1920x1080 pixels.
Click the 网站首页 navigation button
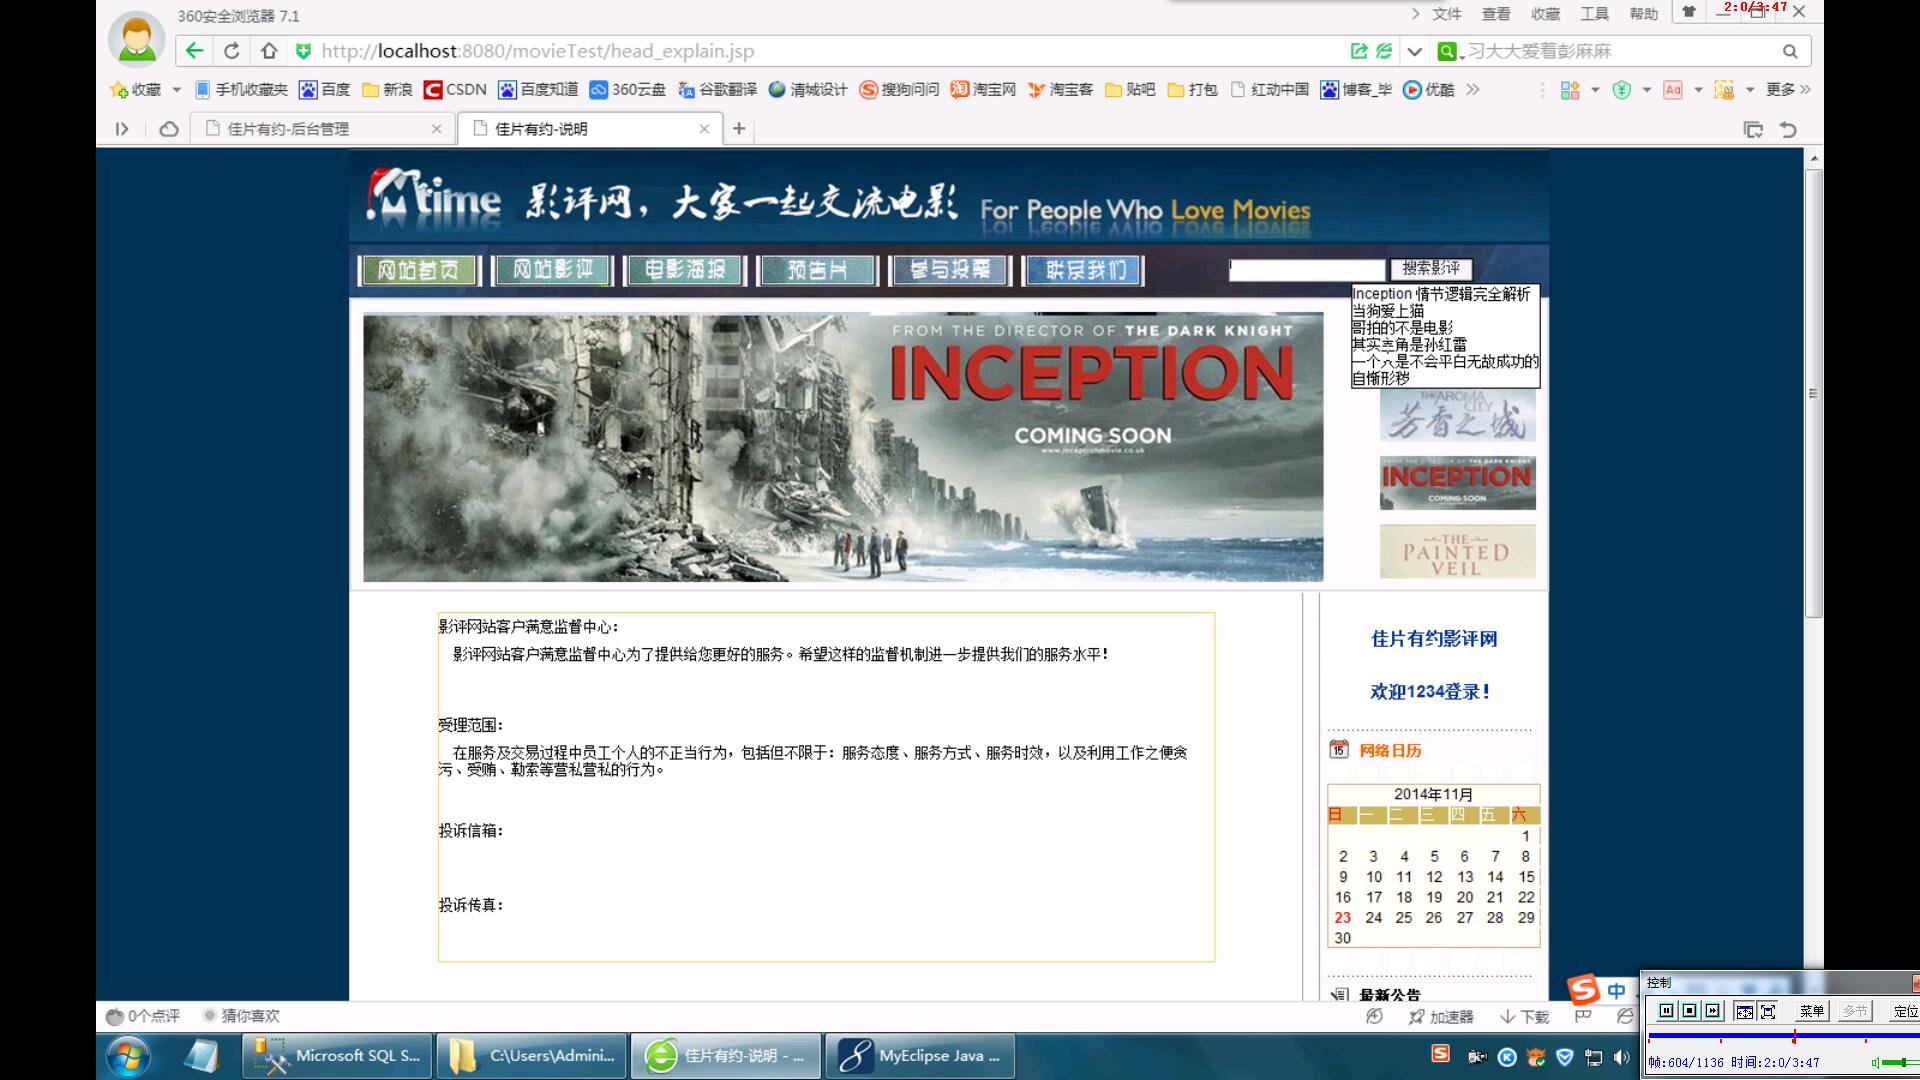(x=419, y=270)
